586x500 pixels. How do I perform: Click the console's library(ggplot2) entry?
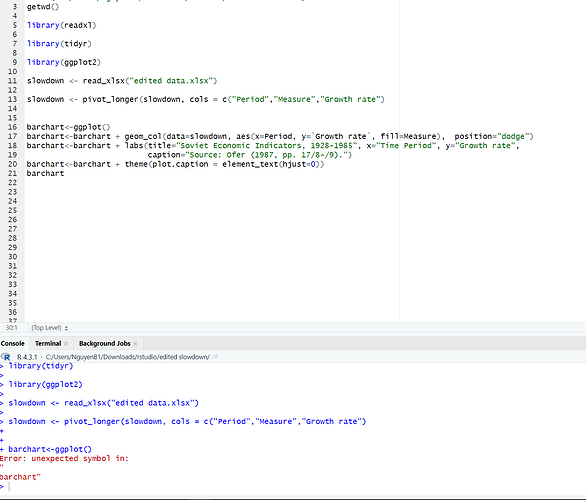click(45, 385)
